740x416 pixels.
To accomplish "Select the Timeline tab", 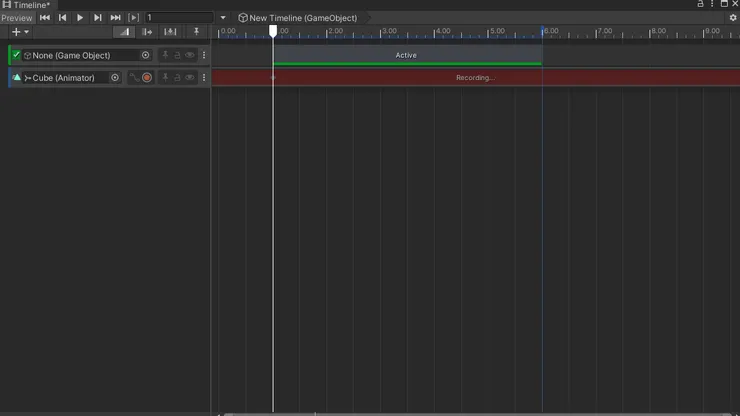I will (x=27, y=5).
